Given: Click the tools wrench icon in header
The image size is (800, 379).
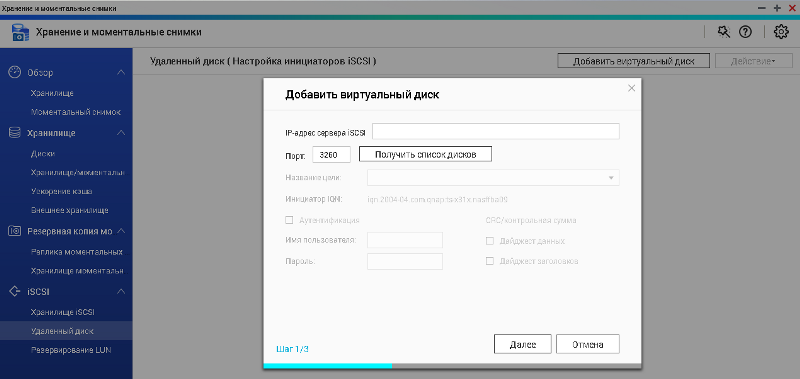Looking at the screenshot, I should click(723, 32).
